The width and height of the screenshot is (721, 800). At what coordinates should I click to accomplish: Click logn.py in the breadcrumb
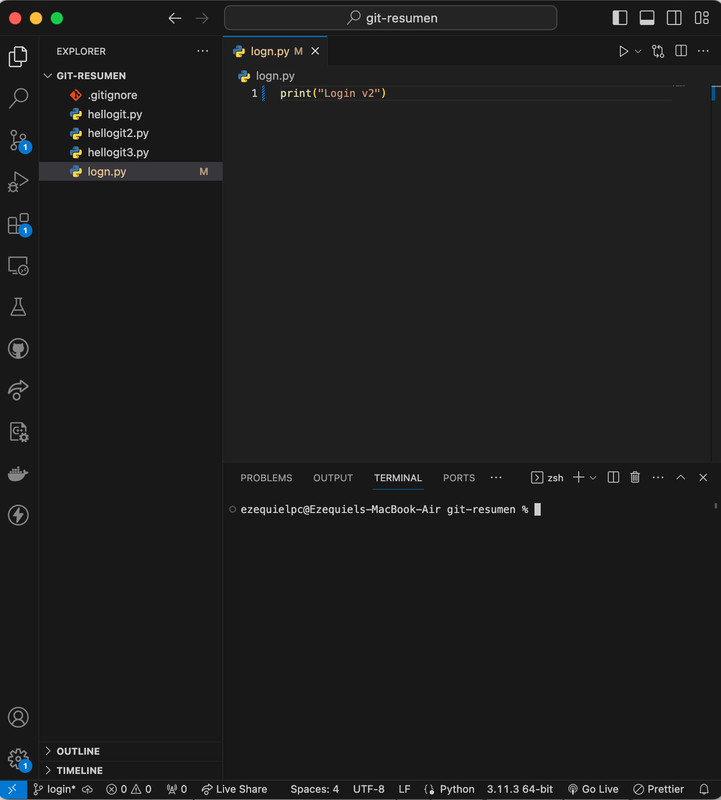(275, 76)
